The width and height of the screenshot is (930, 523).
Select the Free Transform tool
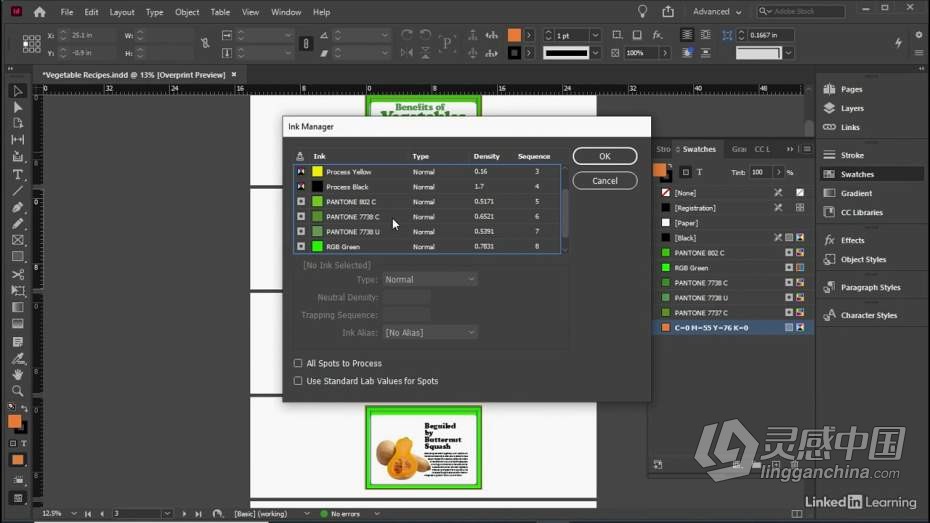[x=17, y=291]
